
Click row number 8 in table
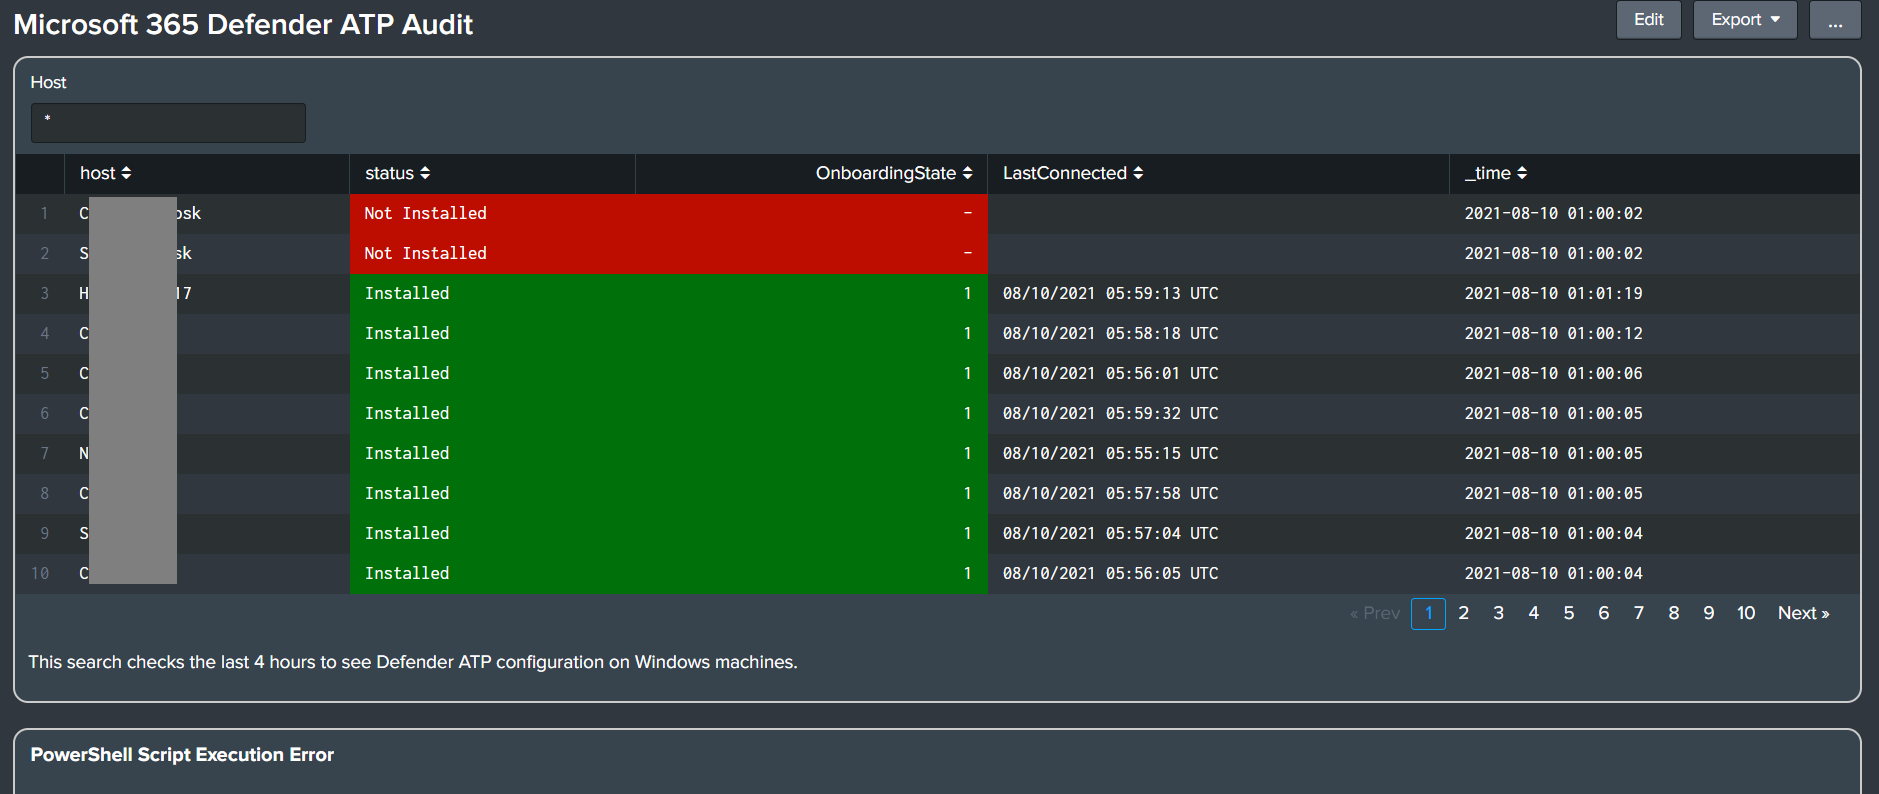(x=44, y=493)
